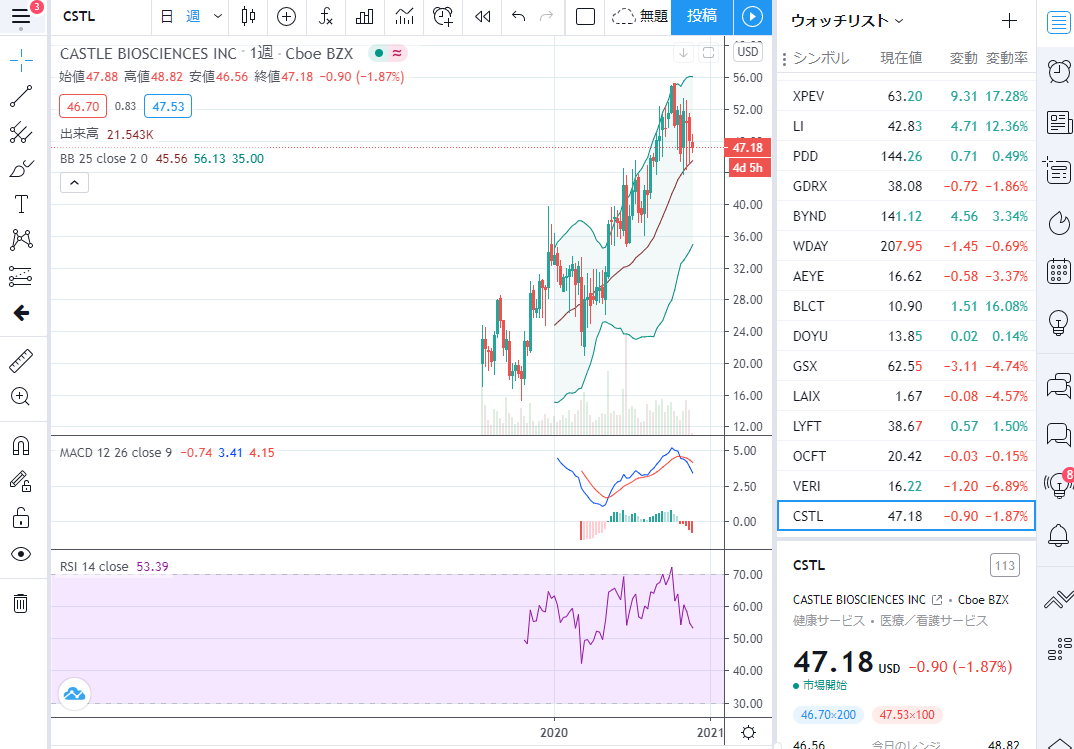Screen dimensions: 1074x749
Task: Collapse indicator legend with up chevron
Action: click(x=75, y=183)
